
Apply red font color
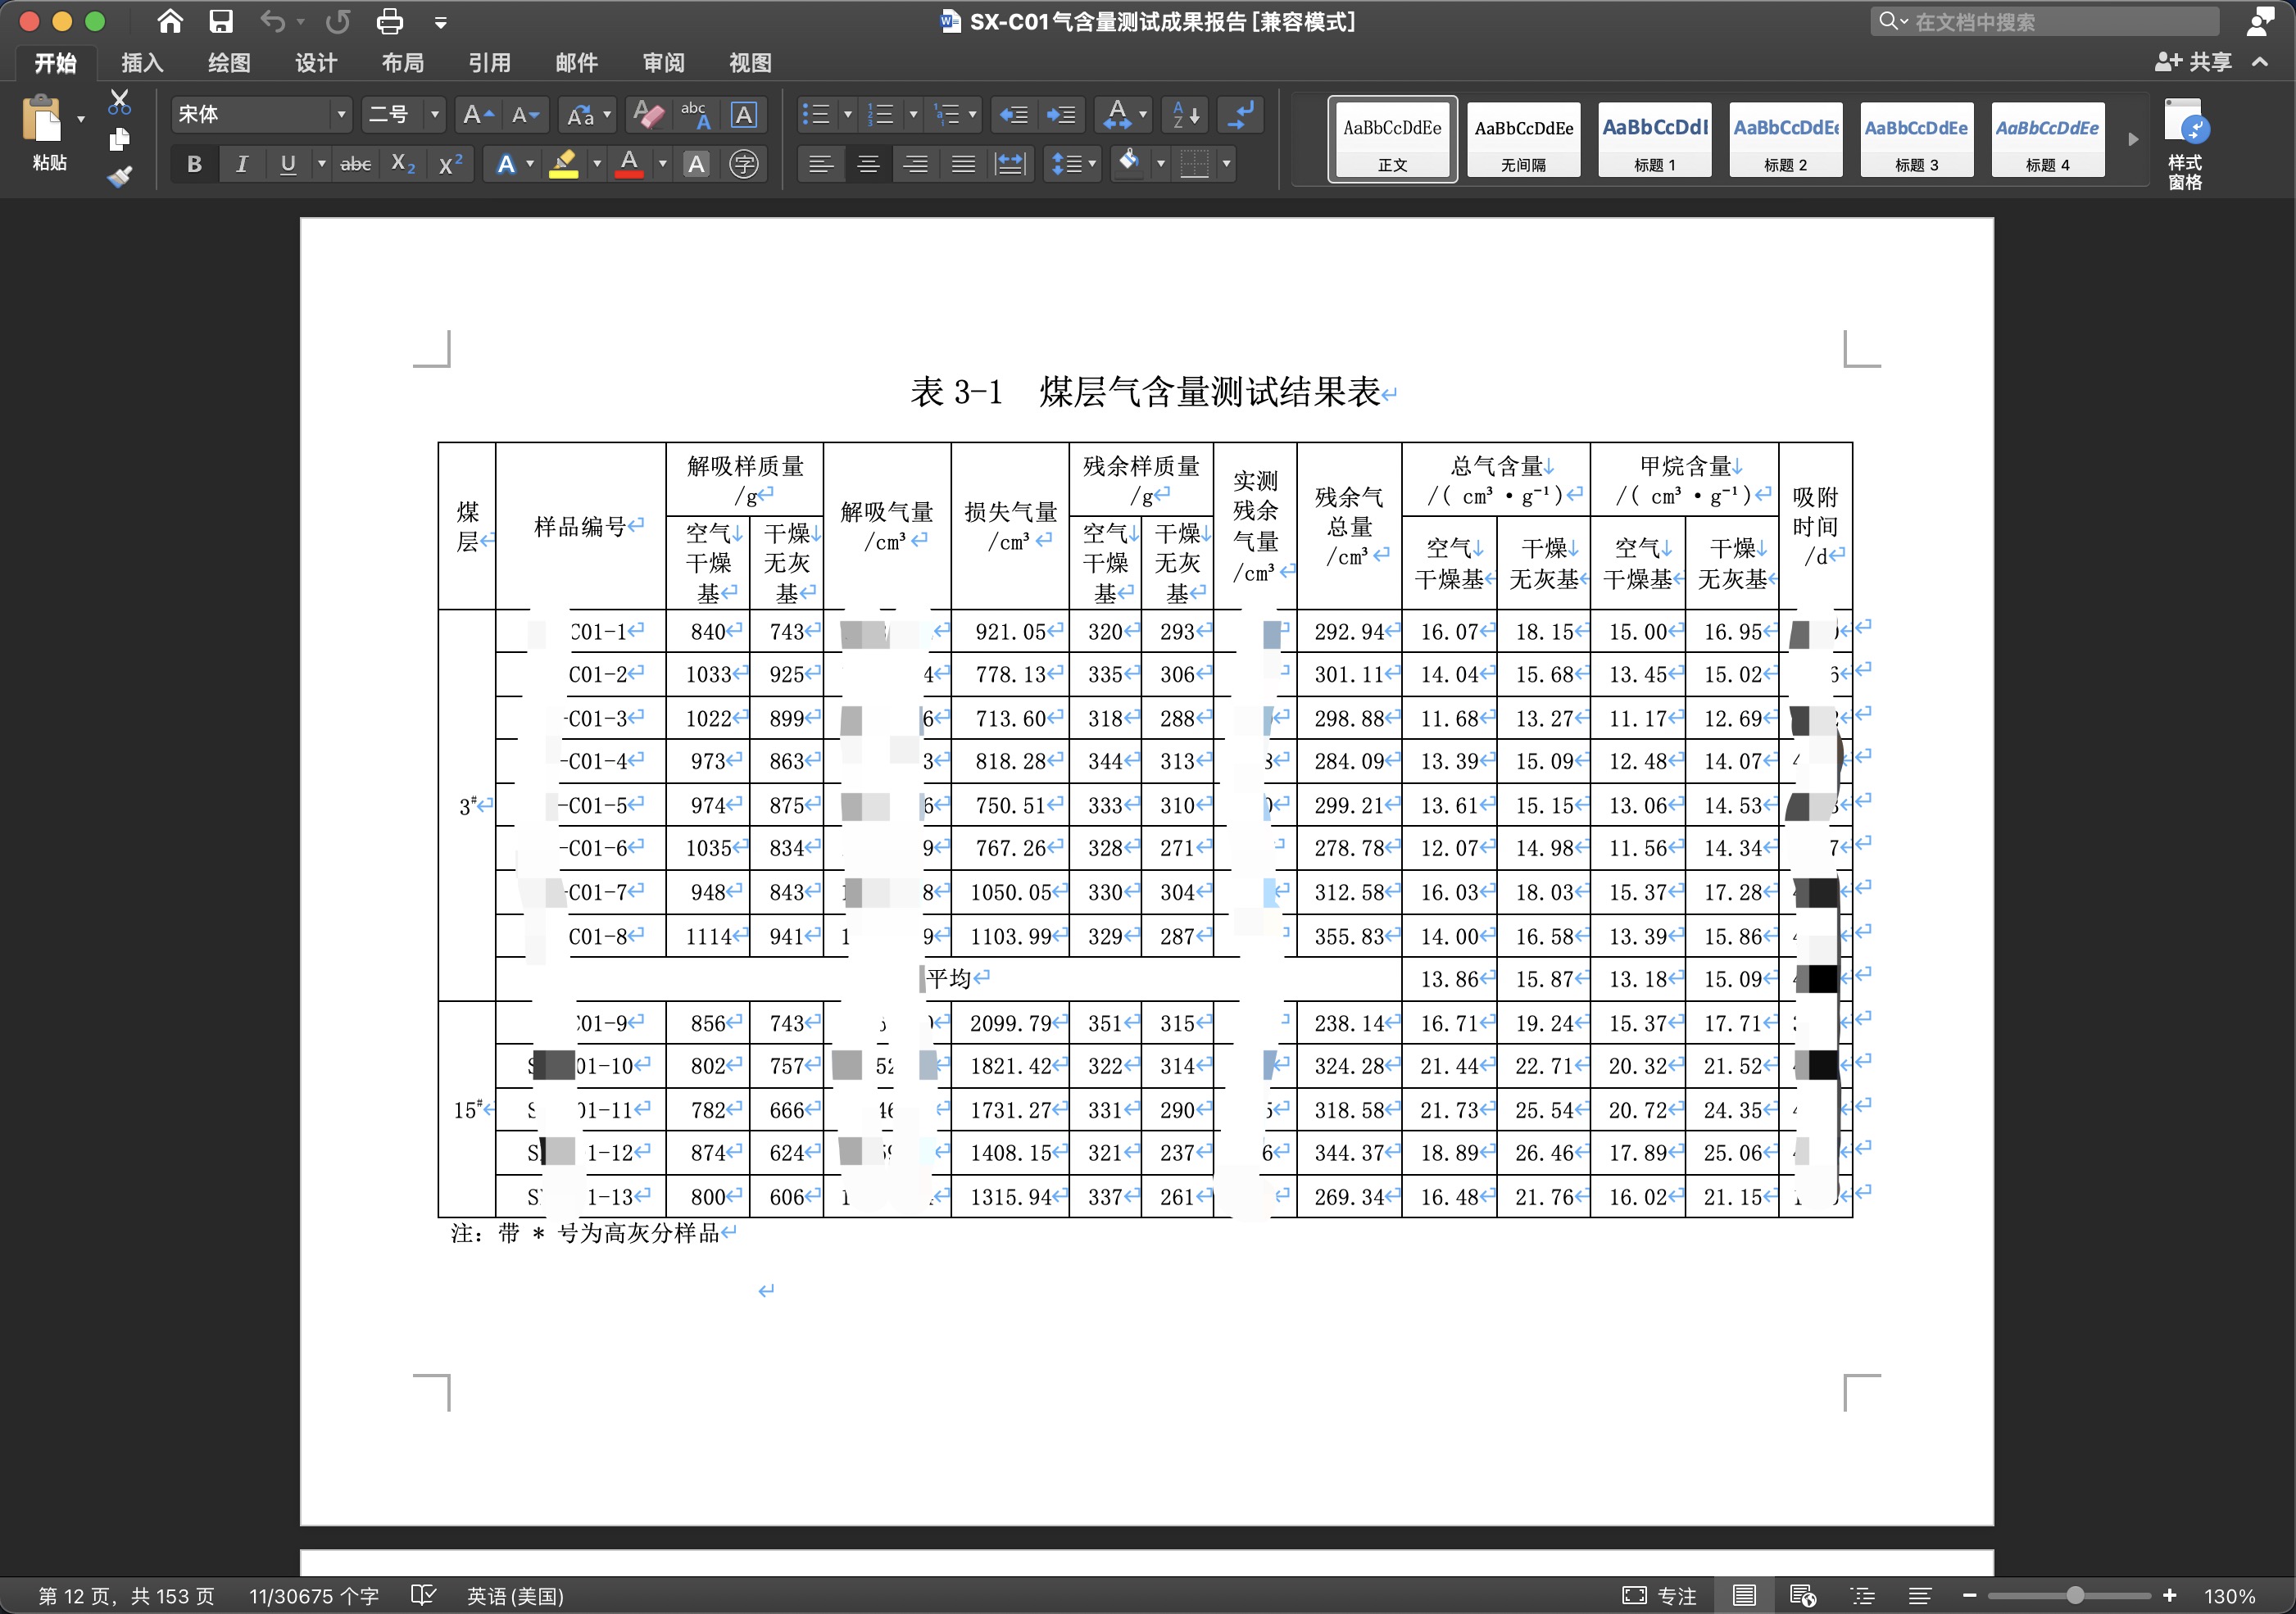[x=629, y=164]
